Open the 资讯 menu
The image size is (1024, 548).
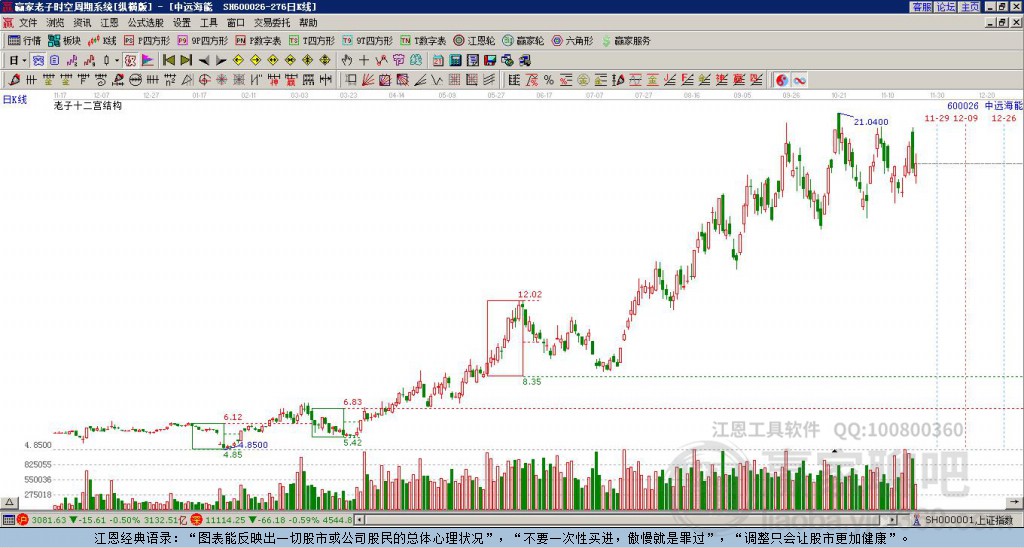click(82, 23)
